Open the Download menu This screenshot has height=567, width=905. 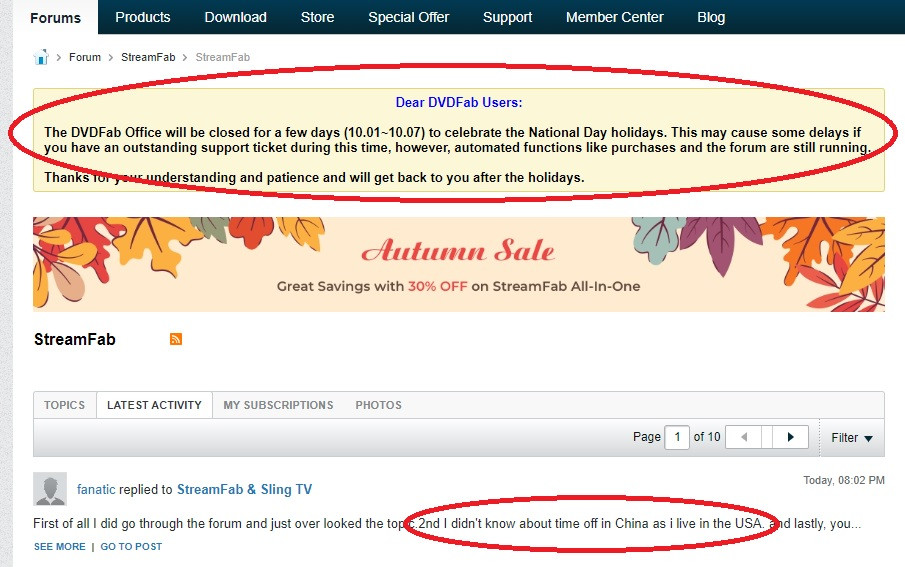(235, 17)
